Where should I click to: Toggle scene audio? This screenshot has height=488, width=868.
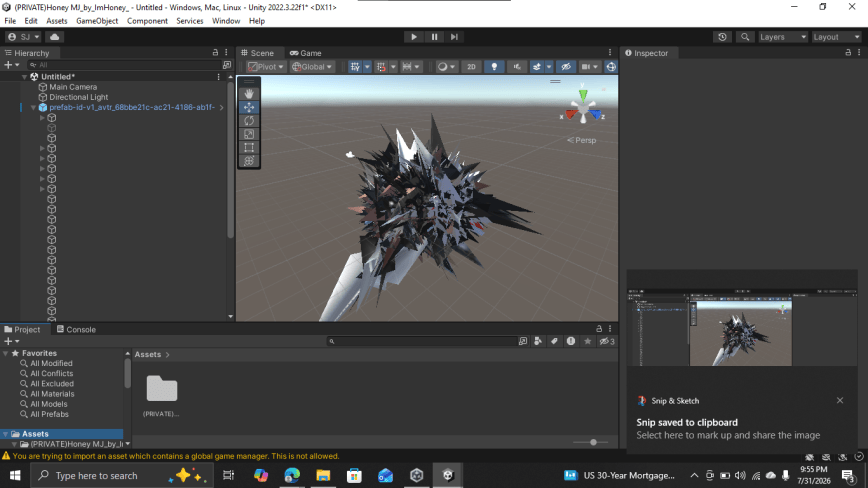[x=517, y=66]
